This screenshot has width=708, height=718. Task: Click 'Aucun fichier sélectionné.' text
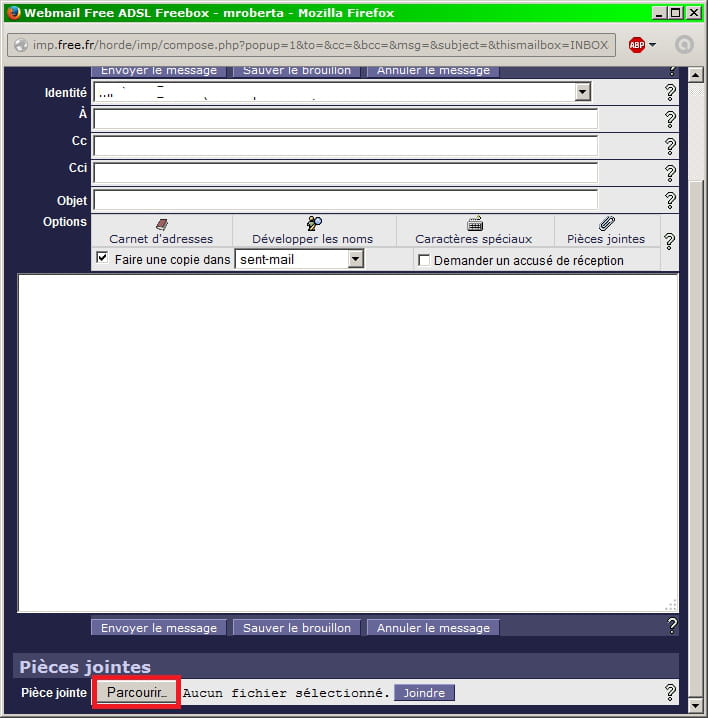286,693
